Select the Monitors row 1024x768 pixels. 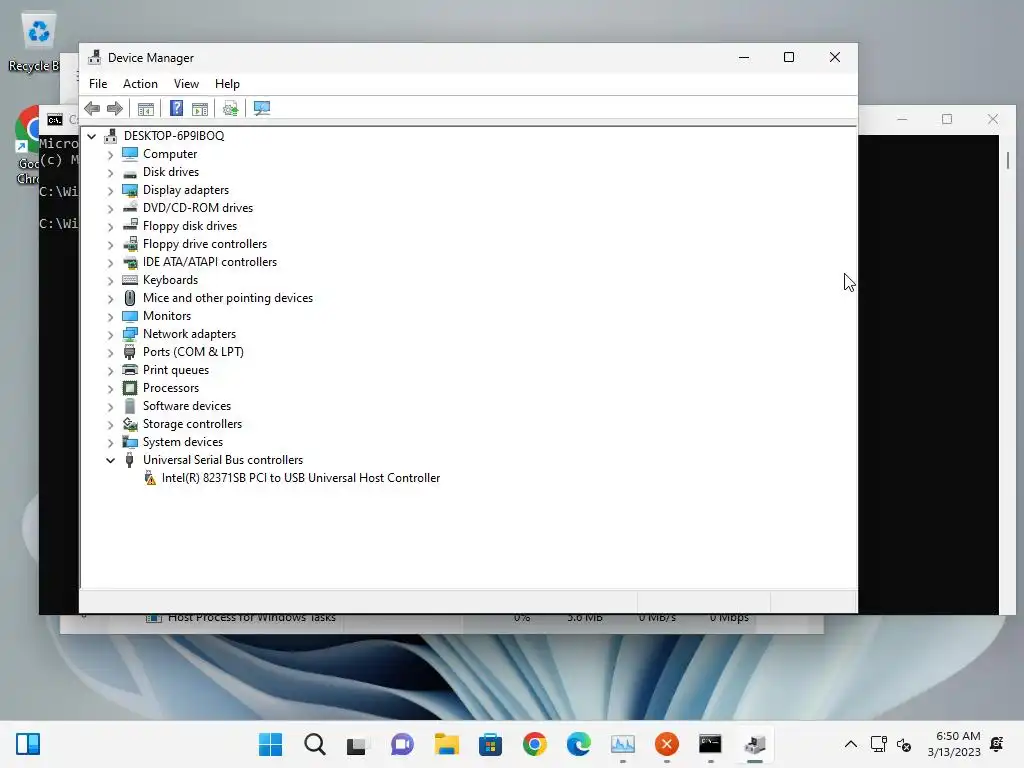coord(167,316)
